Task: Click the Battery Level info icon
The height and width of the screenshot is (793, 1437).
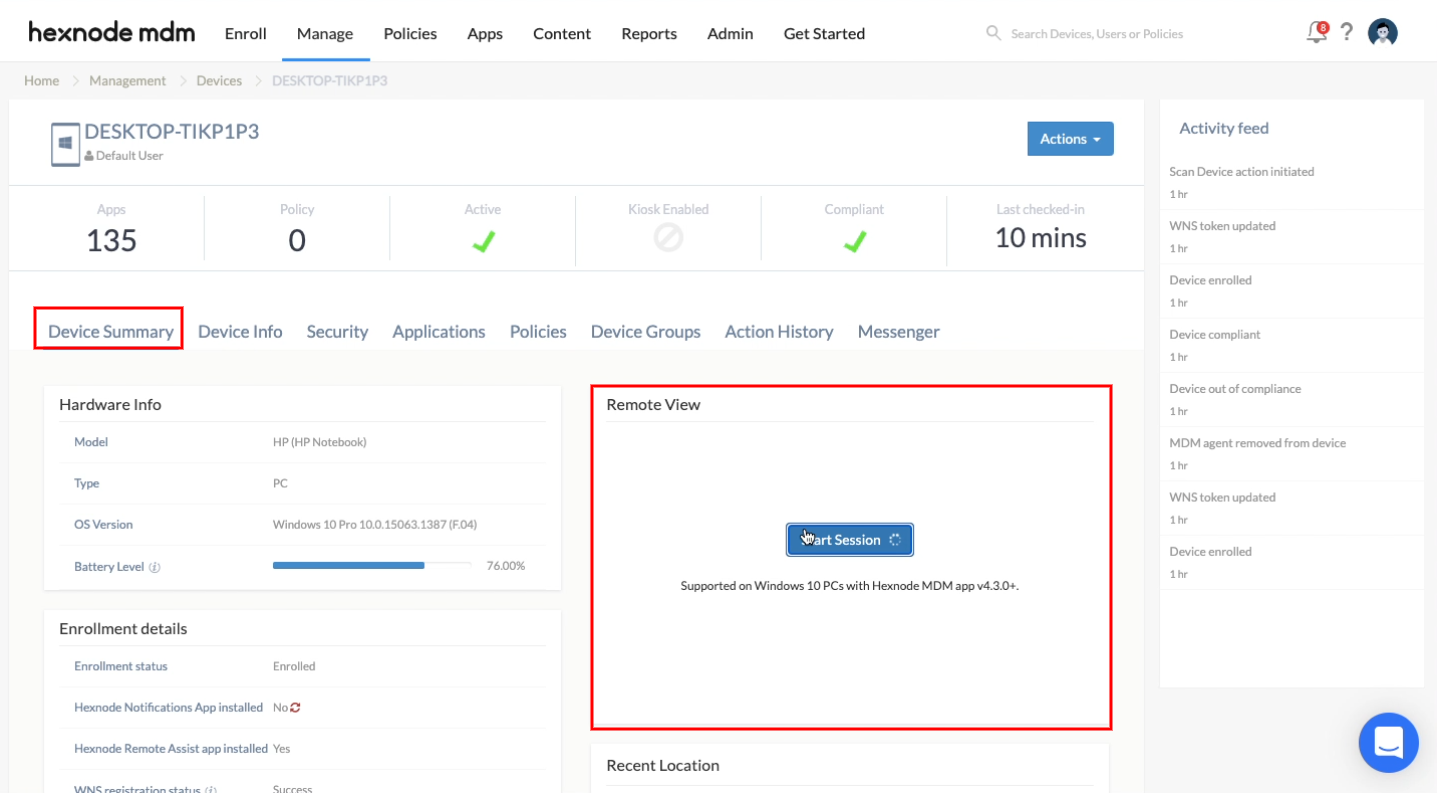Action: tap(155, 567)
